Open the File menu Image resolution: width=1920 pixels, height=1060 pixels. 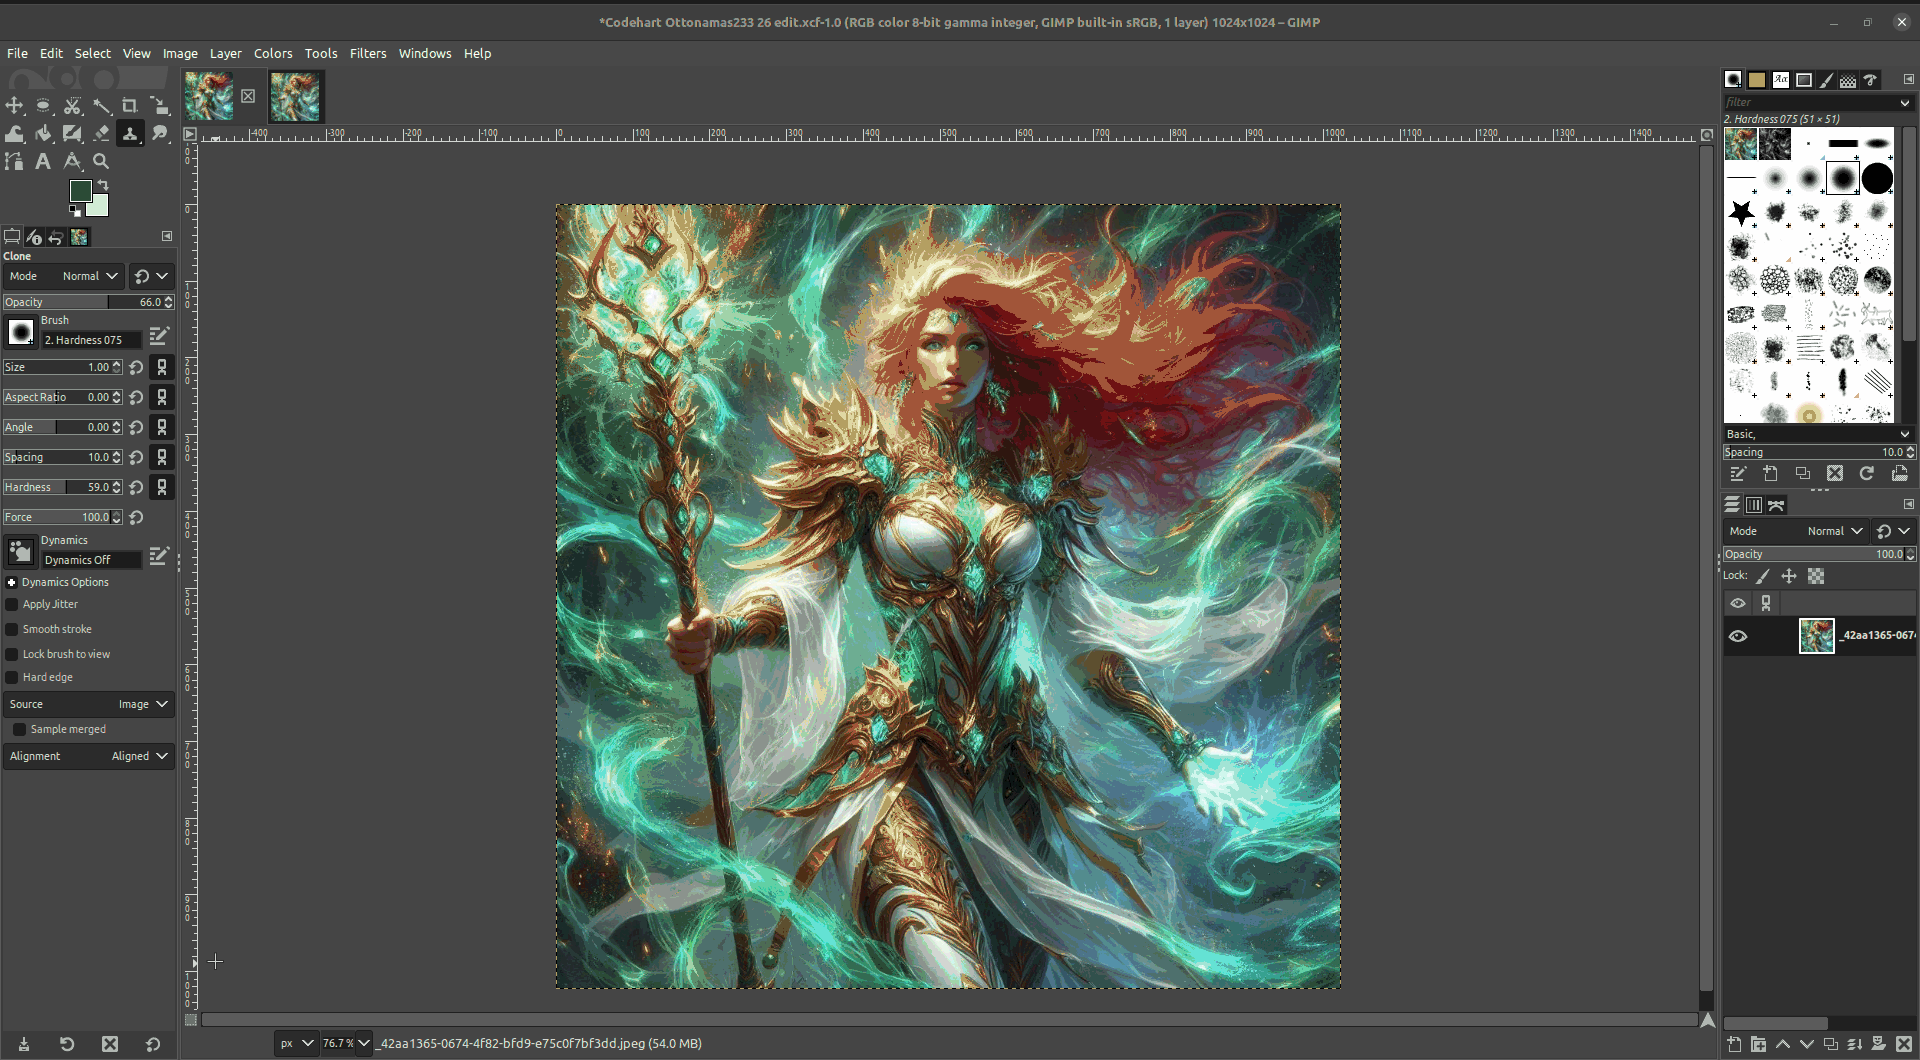coord(17,53)
